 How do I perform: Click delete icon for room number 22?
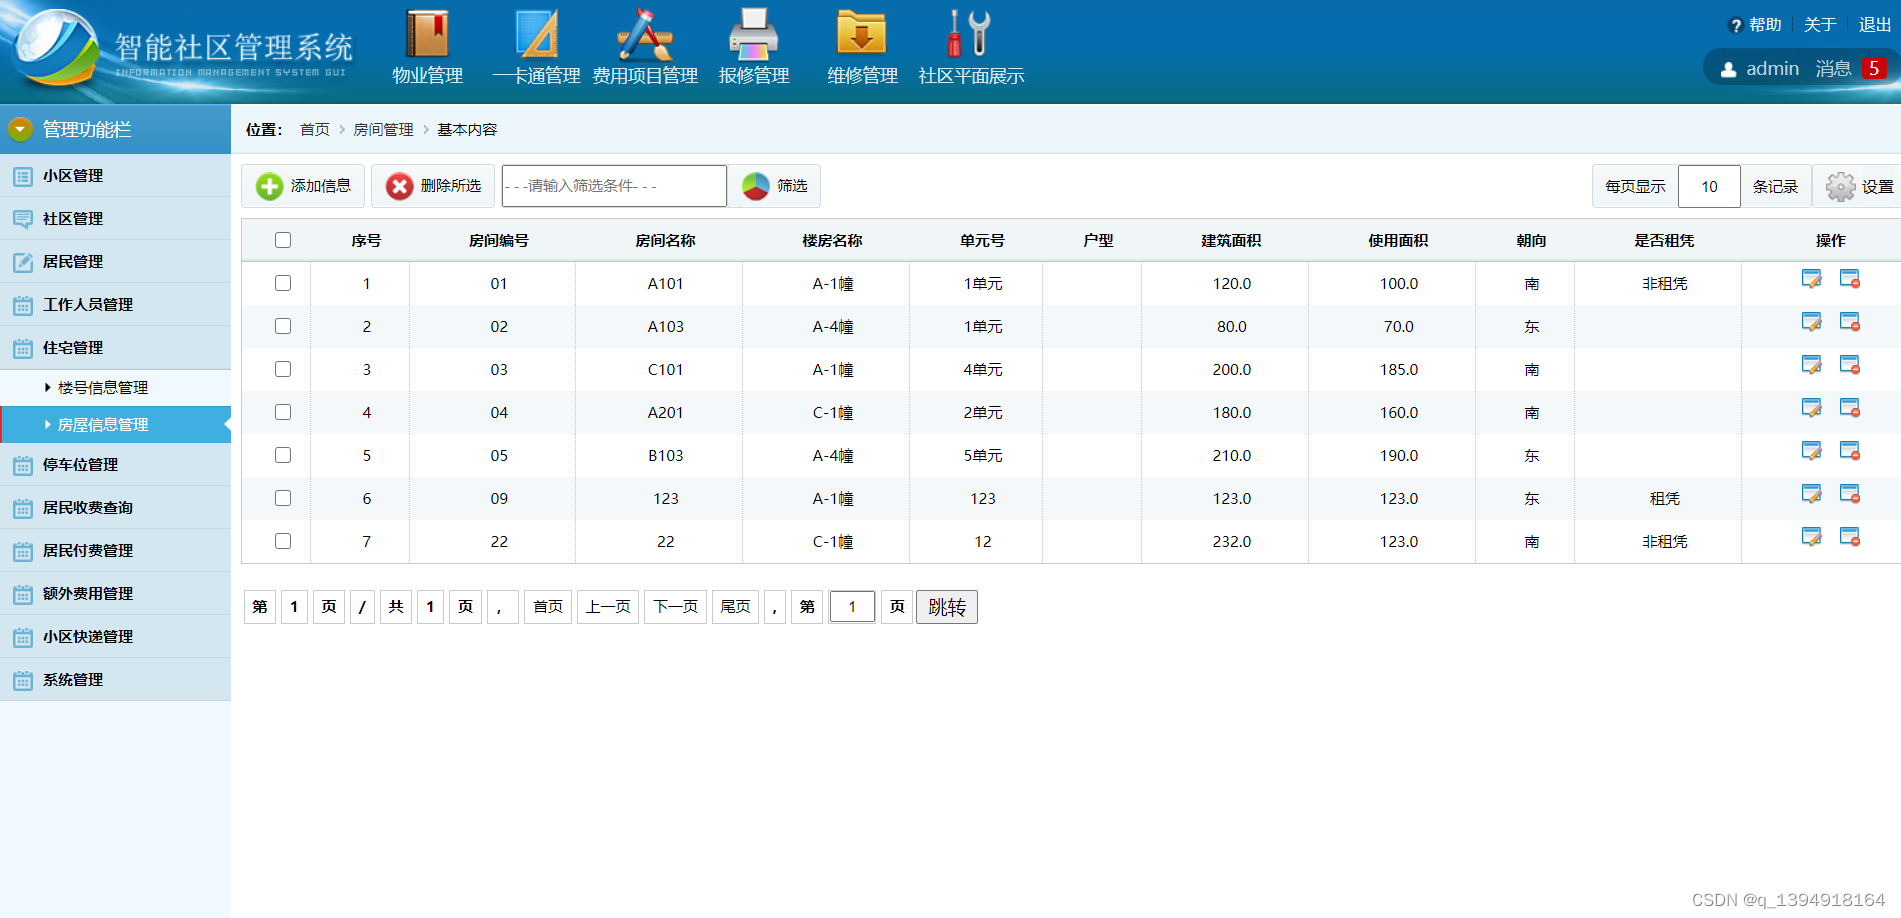(x=1850, y=538)
